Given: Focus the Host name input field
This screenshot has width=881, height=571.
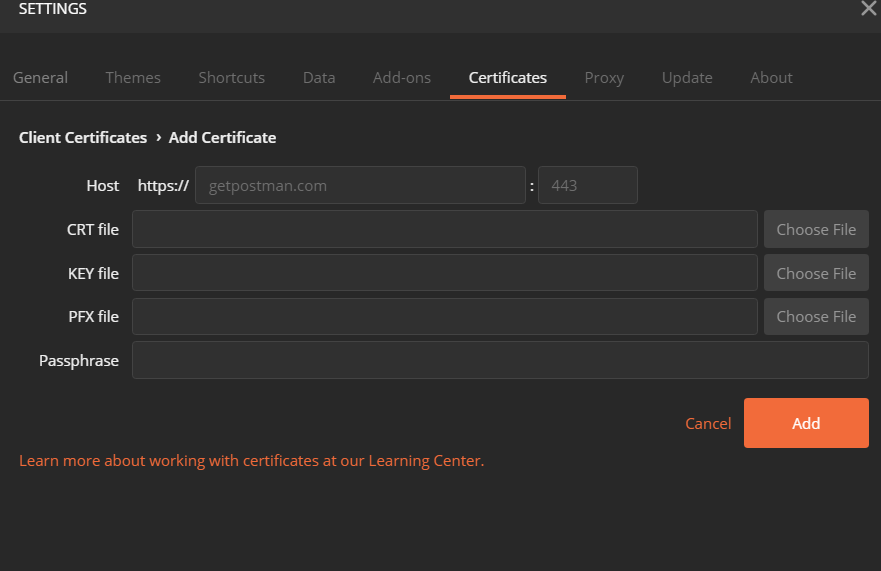Looking at the screenshot, I should [360, 185].
